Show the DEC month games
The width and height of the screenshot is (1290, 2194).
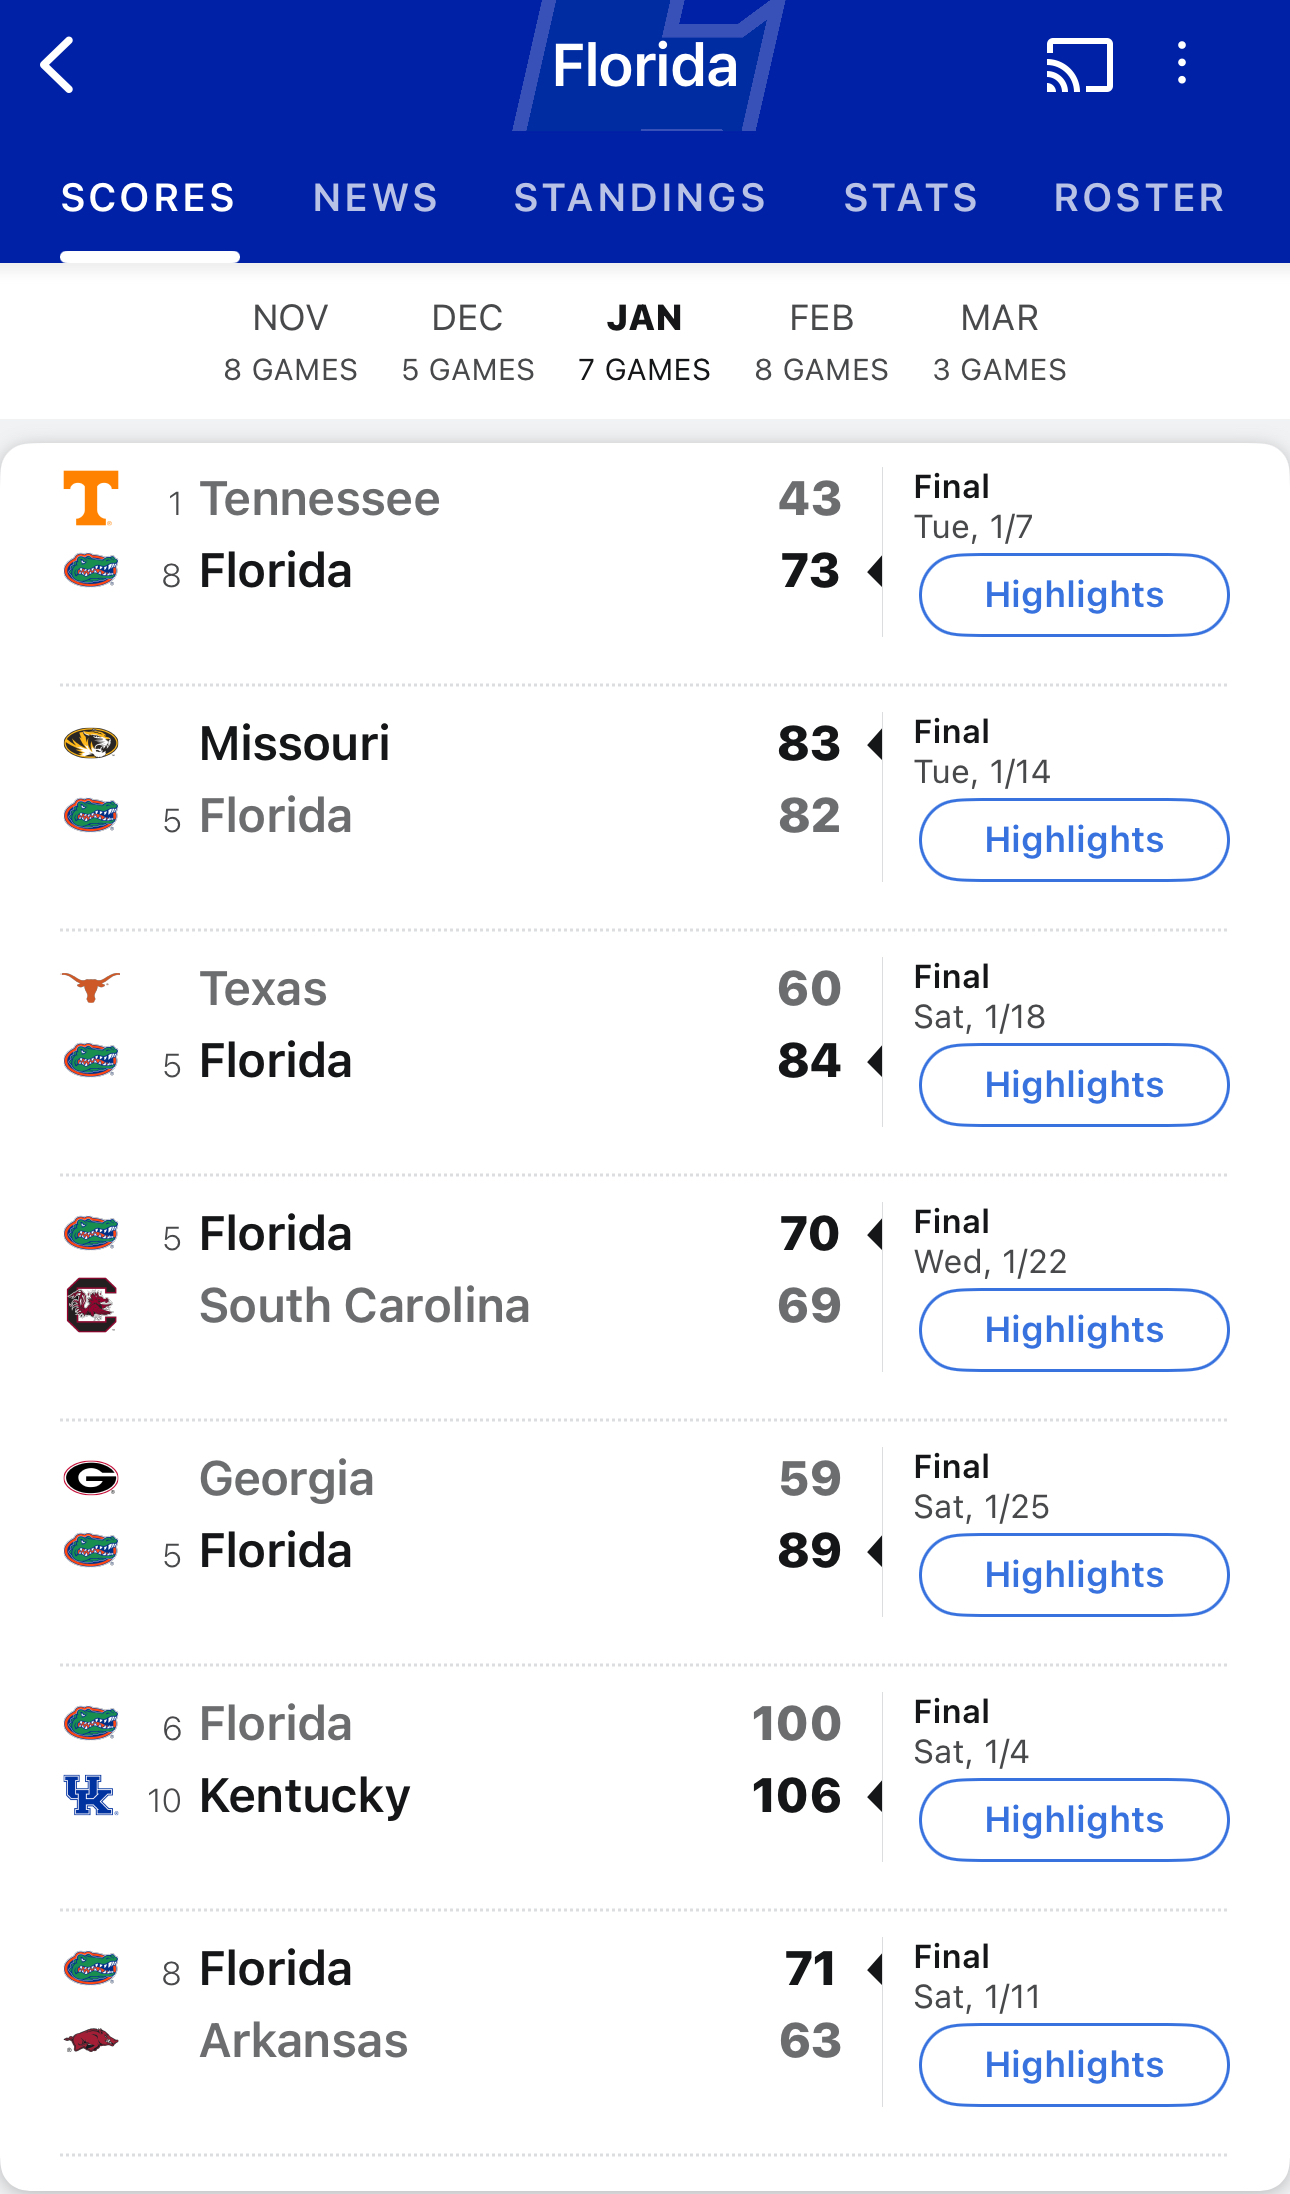[x=468, y=343]
